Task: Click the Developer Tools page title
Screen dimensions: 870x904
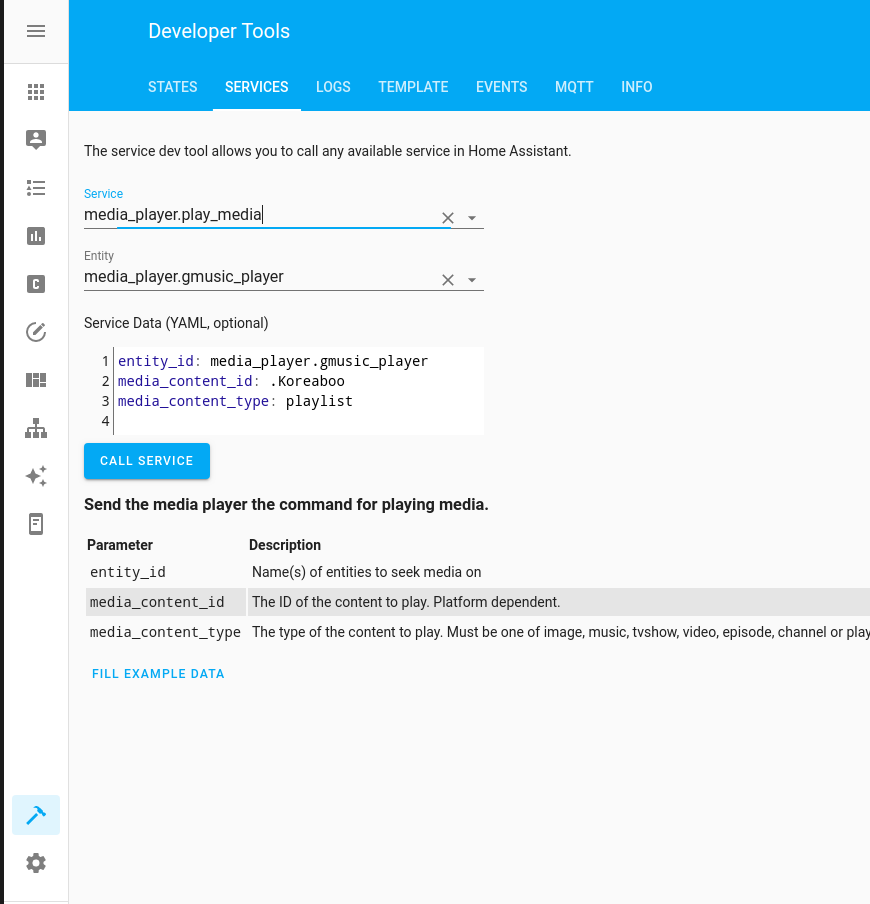Action: 219,31
